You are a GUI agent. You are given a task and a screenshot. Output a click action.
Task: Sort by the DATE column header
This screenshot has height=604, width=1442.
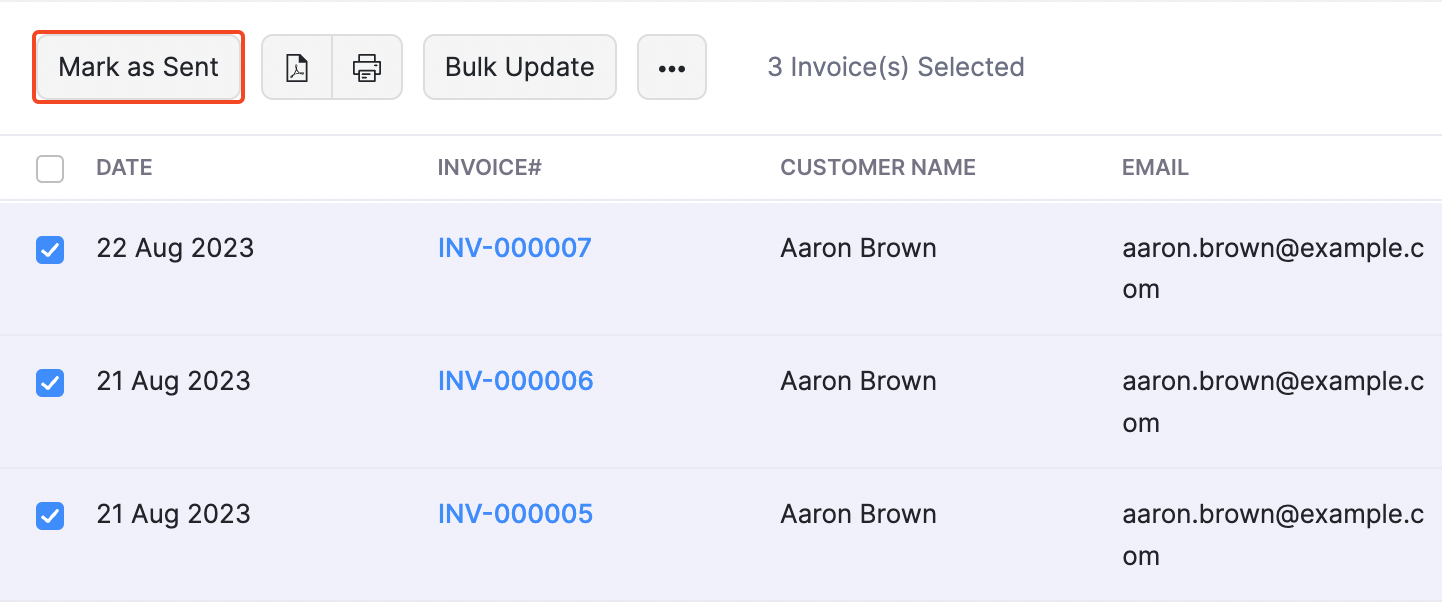(x=124, y=167)
